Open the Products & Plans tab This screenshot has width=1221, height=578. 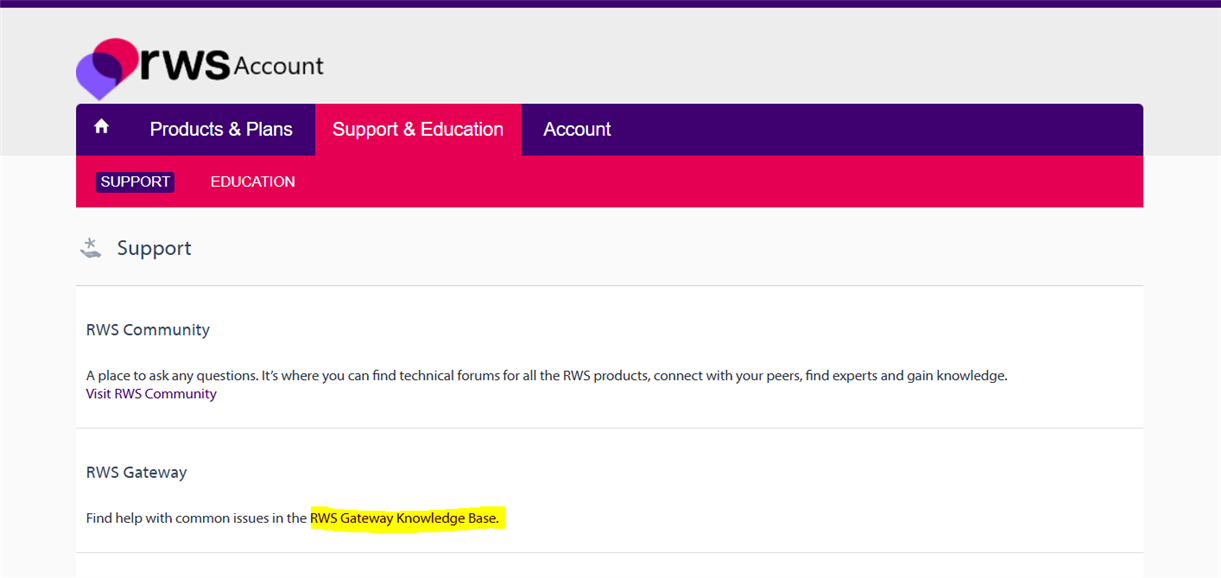[221, 130]
